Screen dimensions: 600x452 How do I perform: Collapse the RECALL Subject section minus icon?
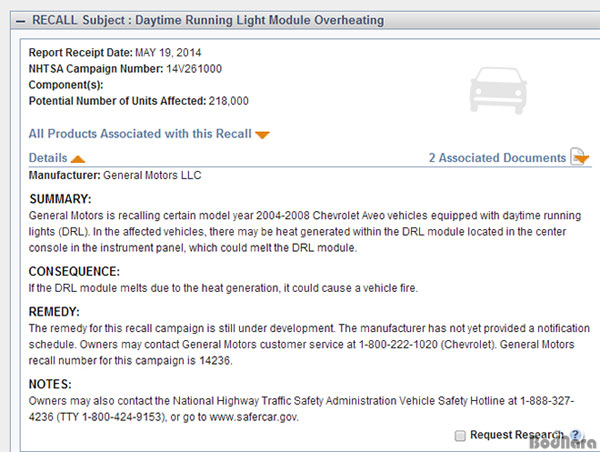[x=21, y=21]
